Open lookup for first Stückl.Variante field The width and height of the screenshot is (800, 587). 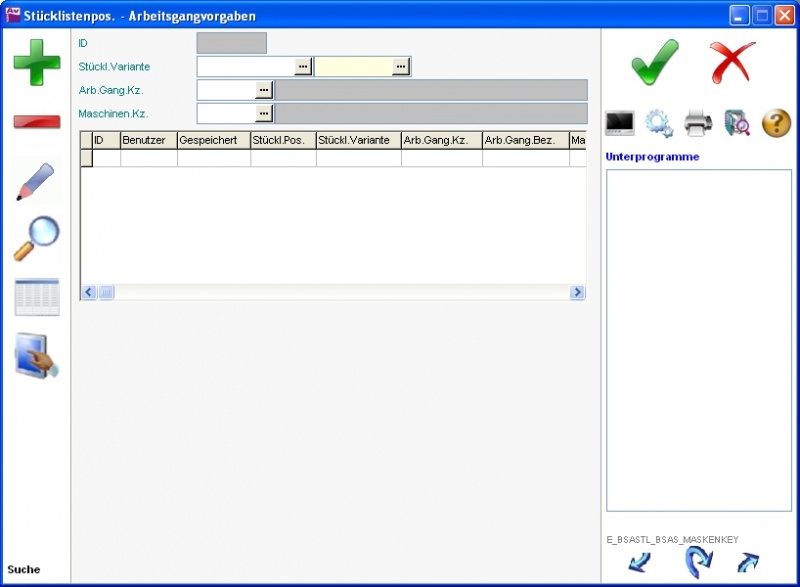pos(304,67)
